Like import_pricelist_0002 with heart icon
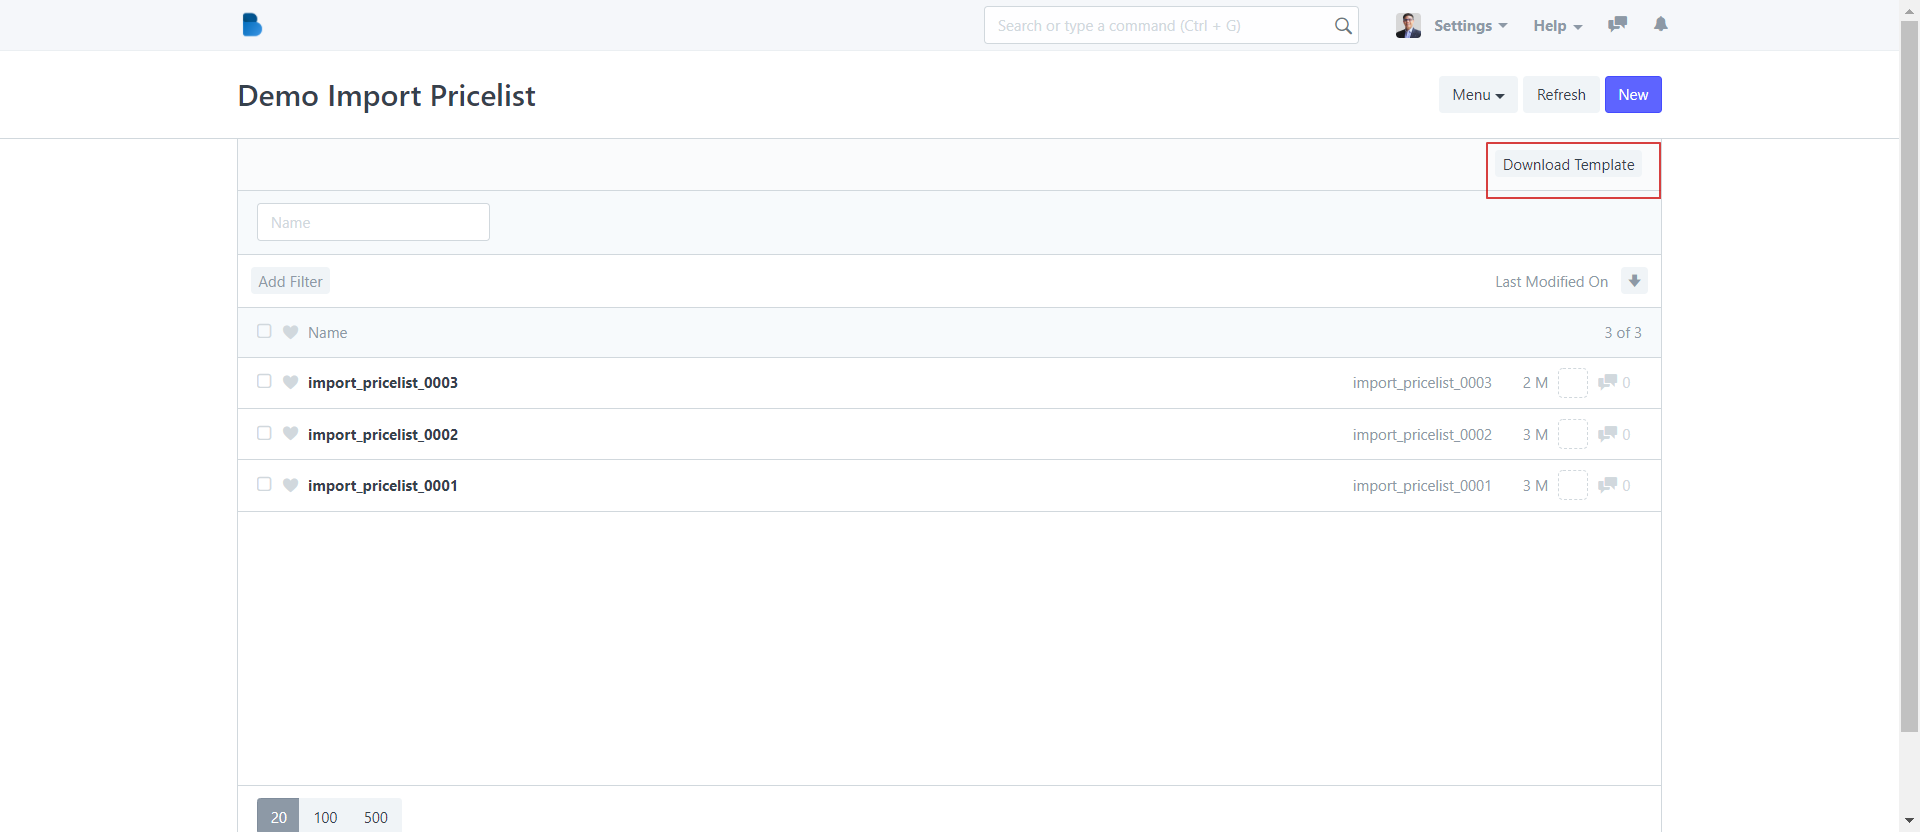The height and width of the screenshot is (832, 1920). pyautogui.click(x=291, y=434)
